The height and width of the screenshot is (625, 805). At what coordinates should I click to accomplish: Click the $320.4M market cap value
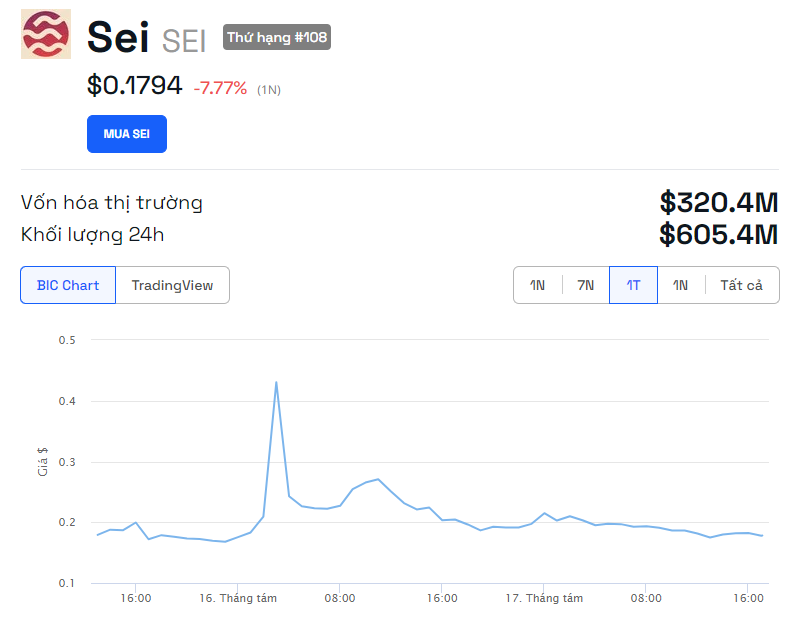point(718,203)
